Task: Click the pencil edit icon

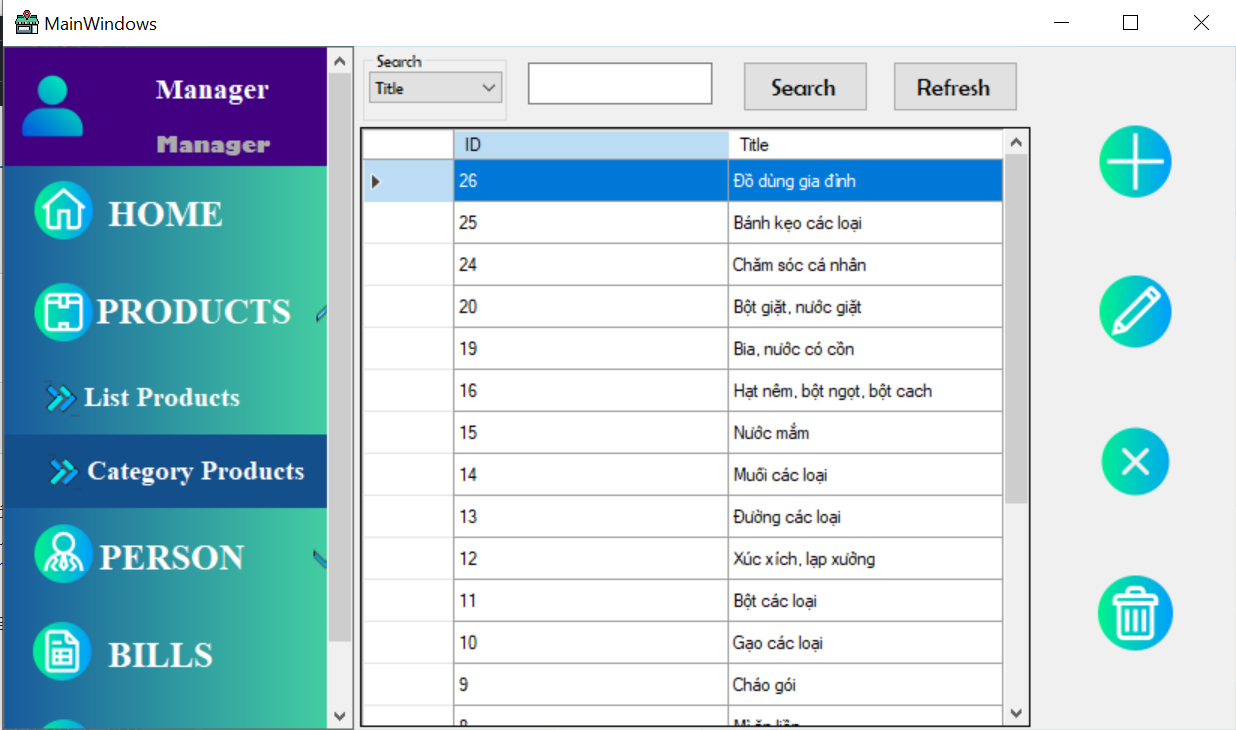Action: click(1135, 312)
